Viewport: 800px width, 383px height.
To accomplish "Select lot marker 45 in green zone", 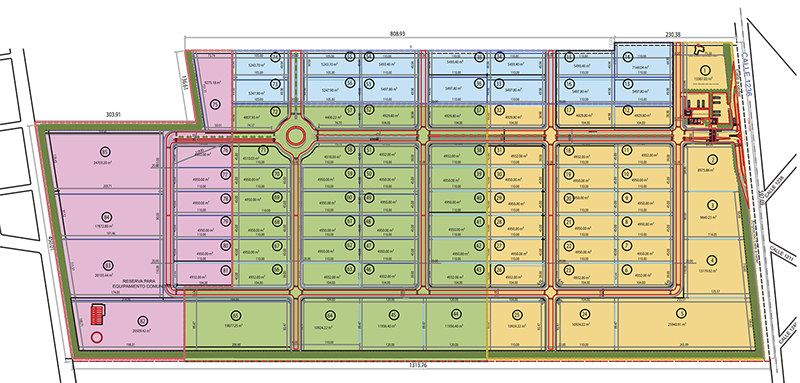I will point(393,314).
